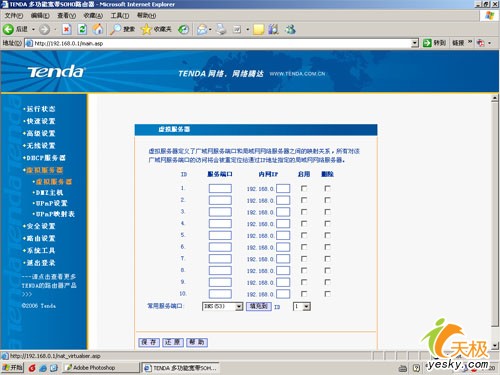The width and height of the screenshot is (500, 375).
Task: Click the page icon in address bar
Action: point(29,43)
